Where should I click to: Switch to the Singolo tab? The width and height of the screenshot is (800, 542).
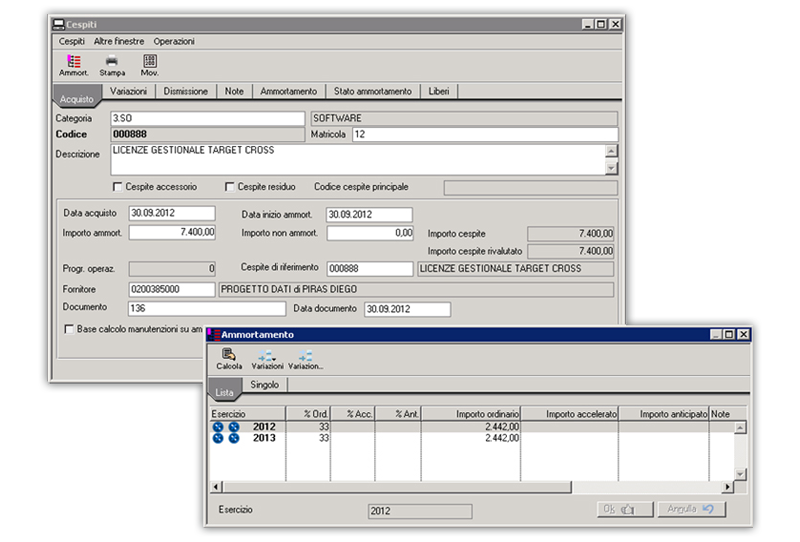click(264, 385)
